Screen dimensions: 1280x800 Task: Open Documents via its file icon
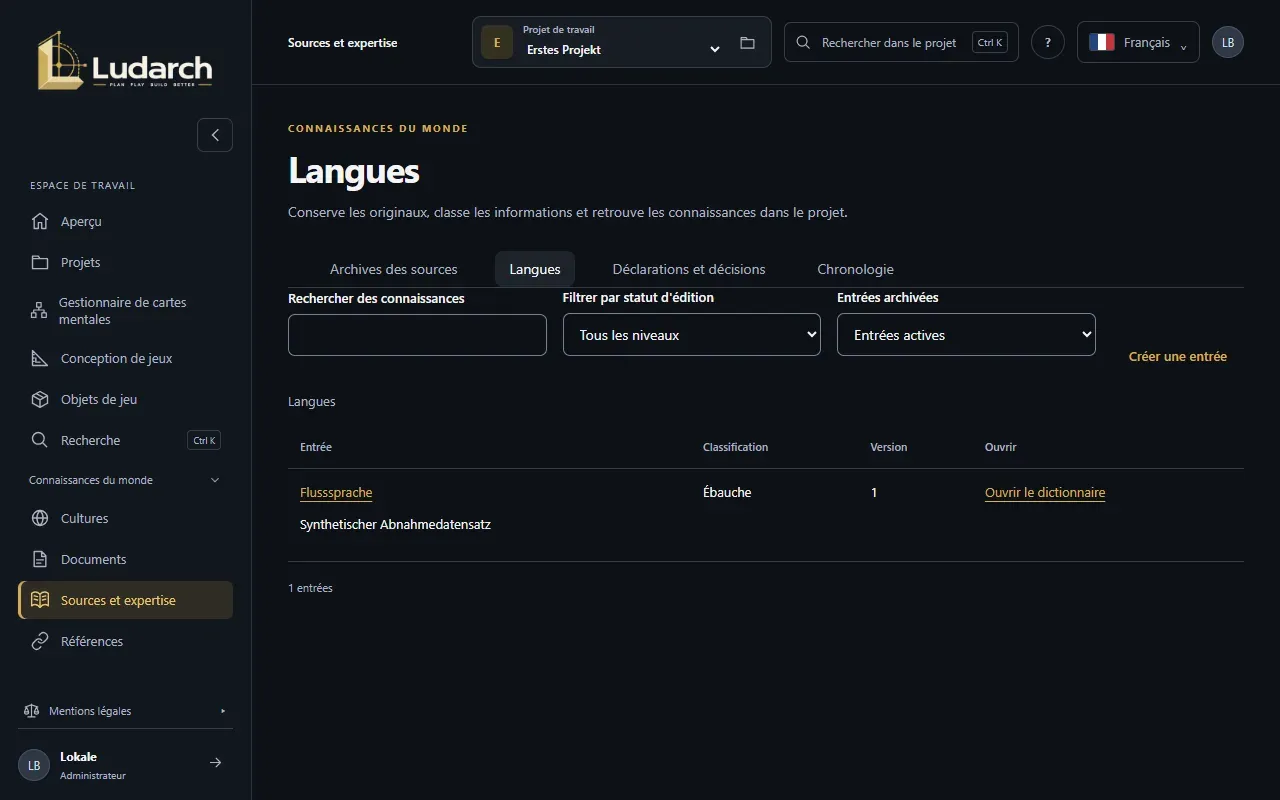pyautogui.click(x=40, y=559)
